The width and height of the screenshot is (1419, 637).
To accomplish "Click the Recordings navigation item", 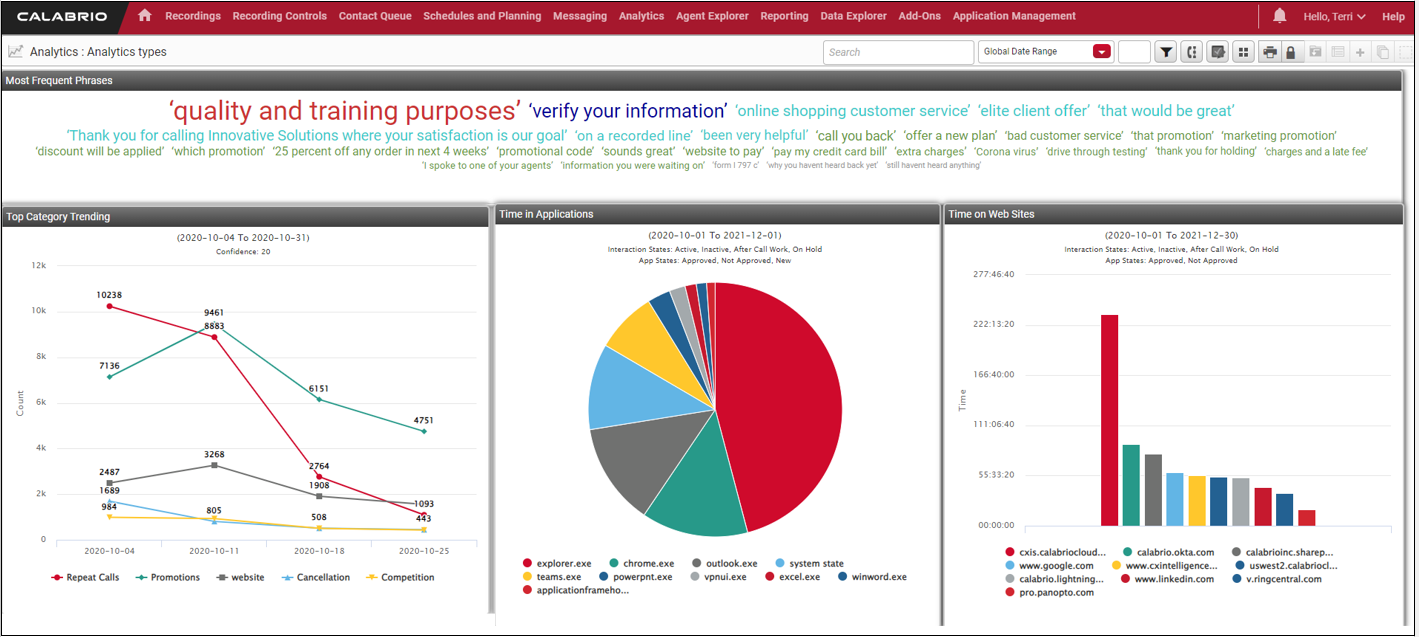I will pyautogui.click(x=193, y=16).
